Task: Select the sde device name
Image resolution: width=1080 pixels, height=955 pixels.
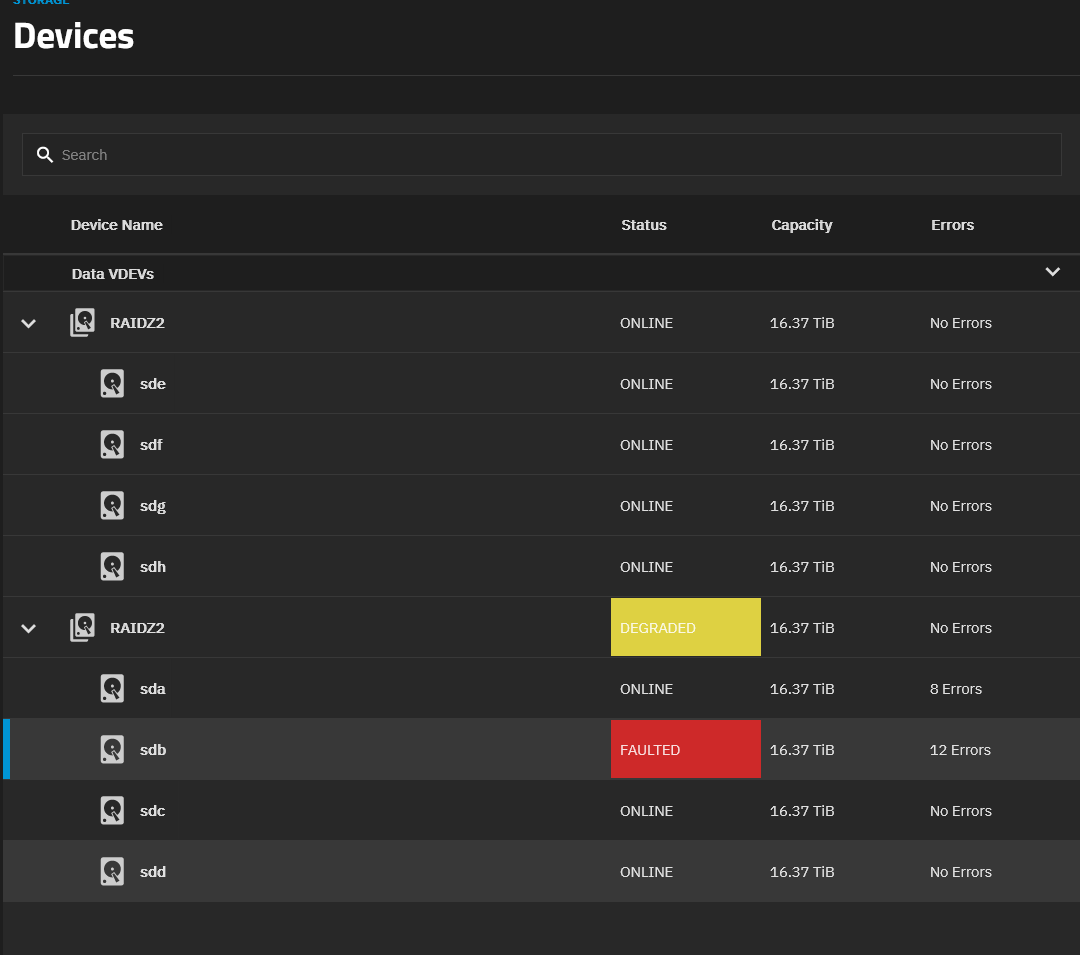Action: 153,384
